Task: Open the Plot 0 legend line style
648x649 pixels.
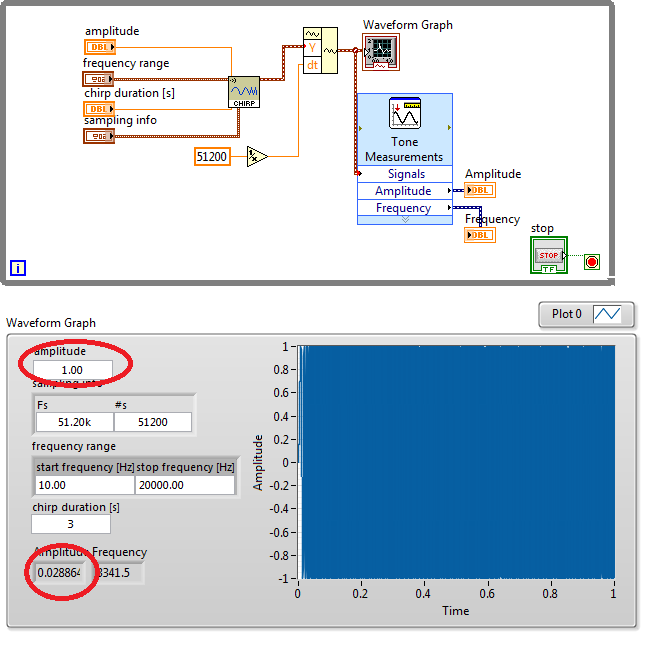Action: click(x=607, y=314)
